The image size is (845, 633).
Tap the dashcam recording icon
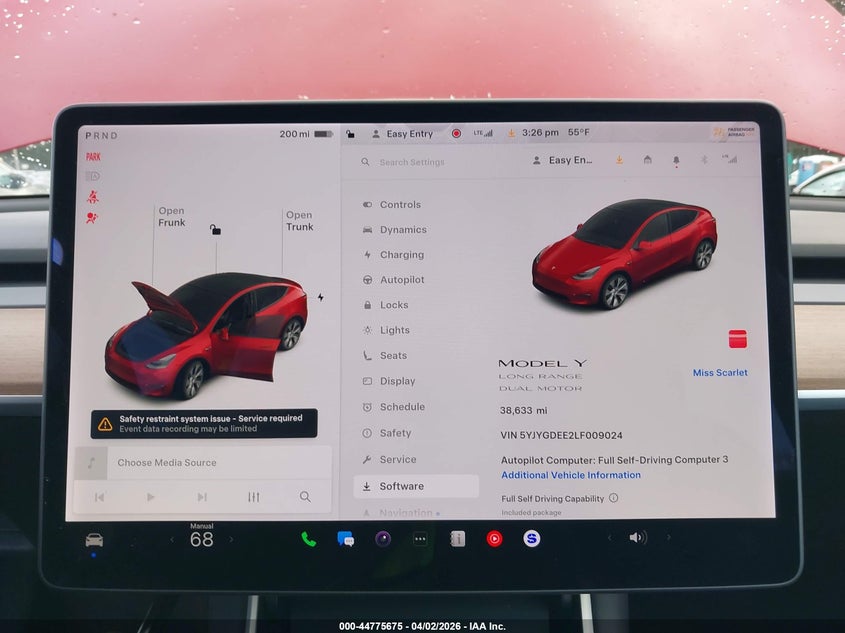(x=456, y=134)
